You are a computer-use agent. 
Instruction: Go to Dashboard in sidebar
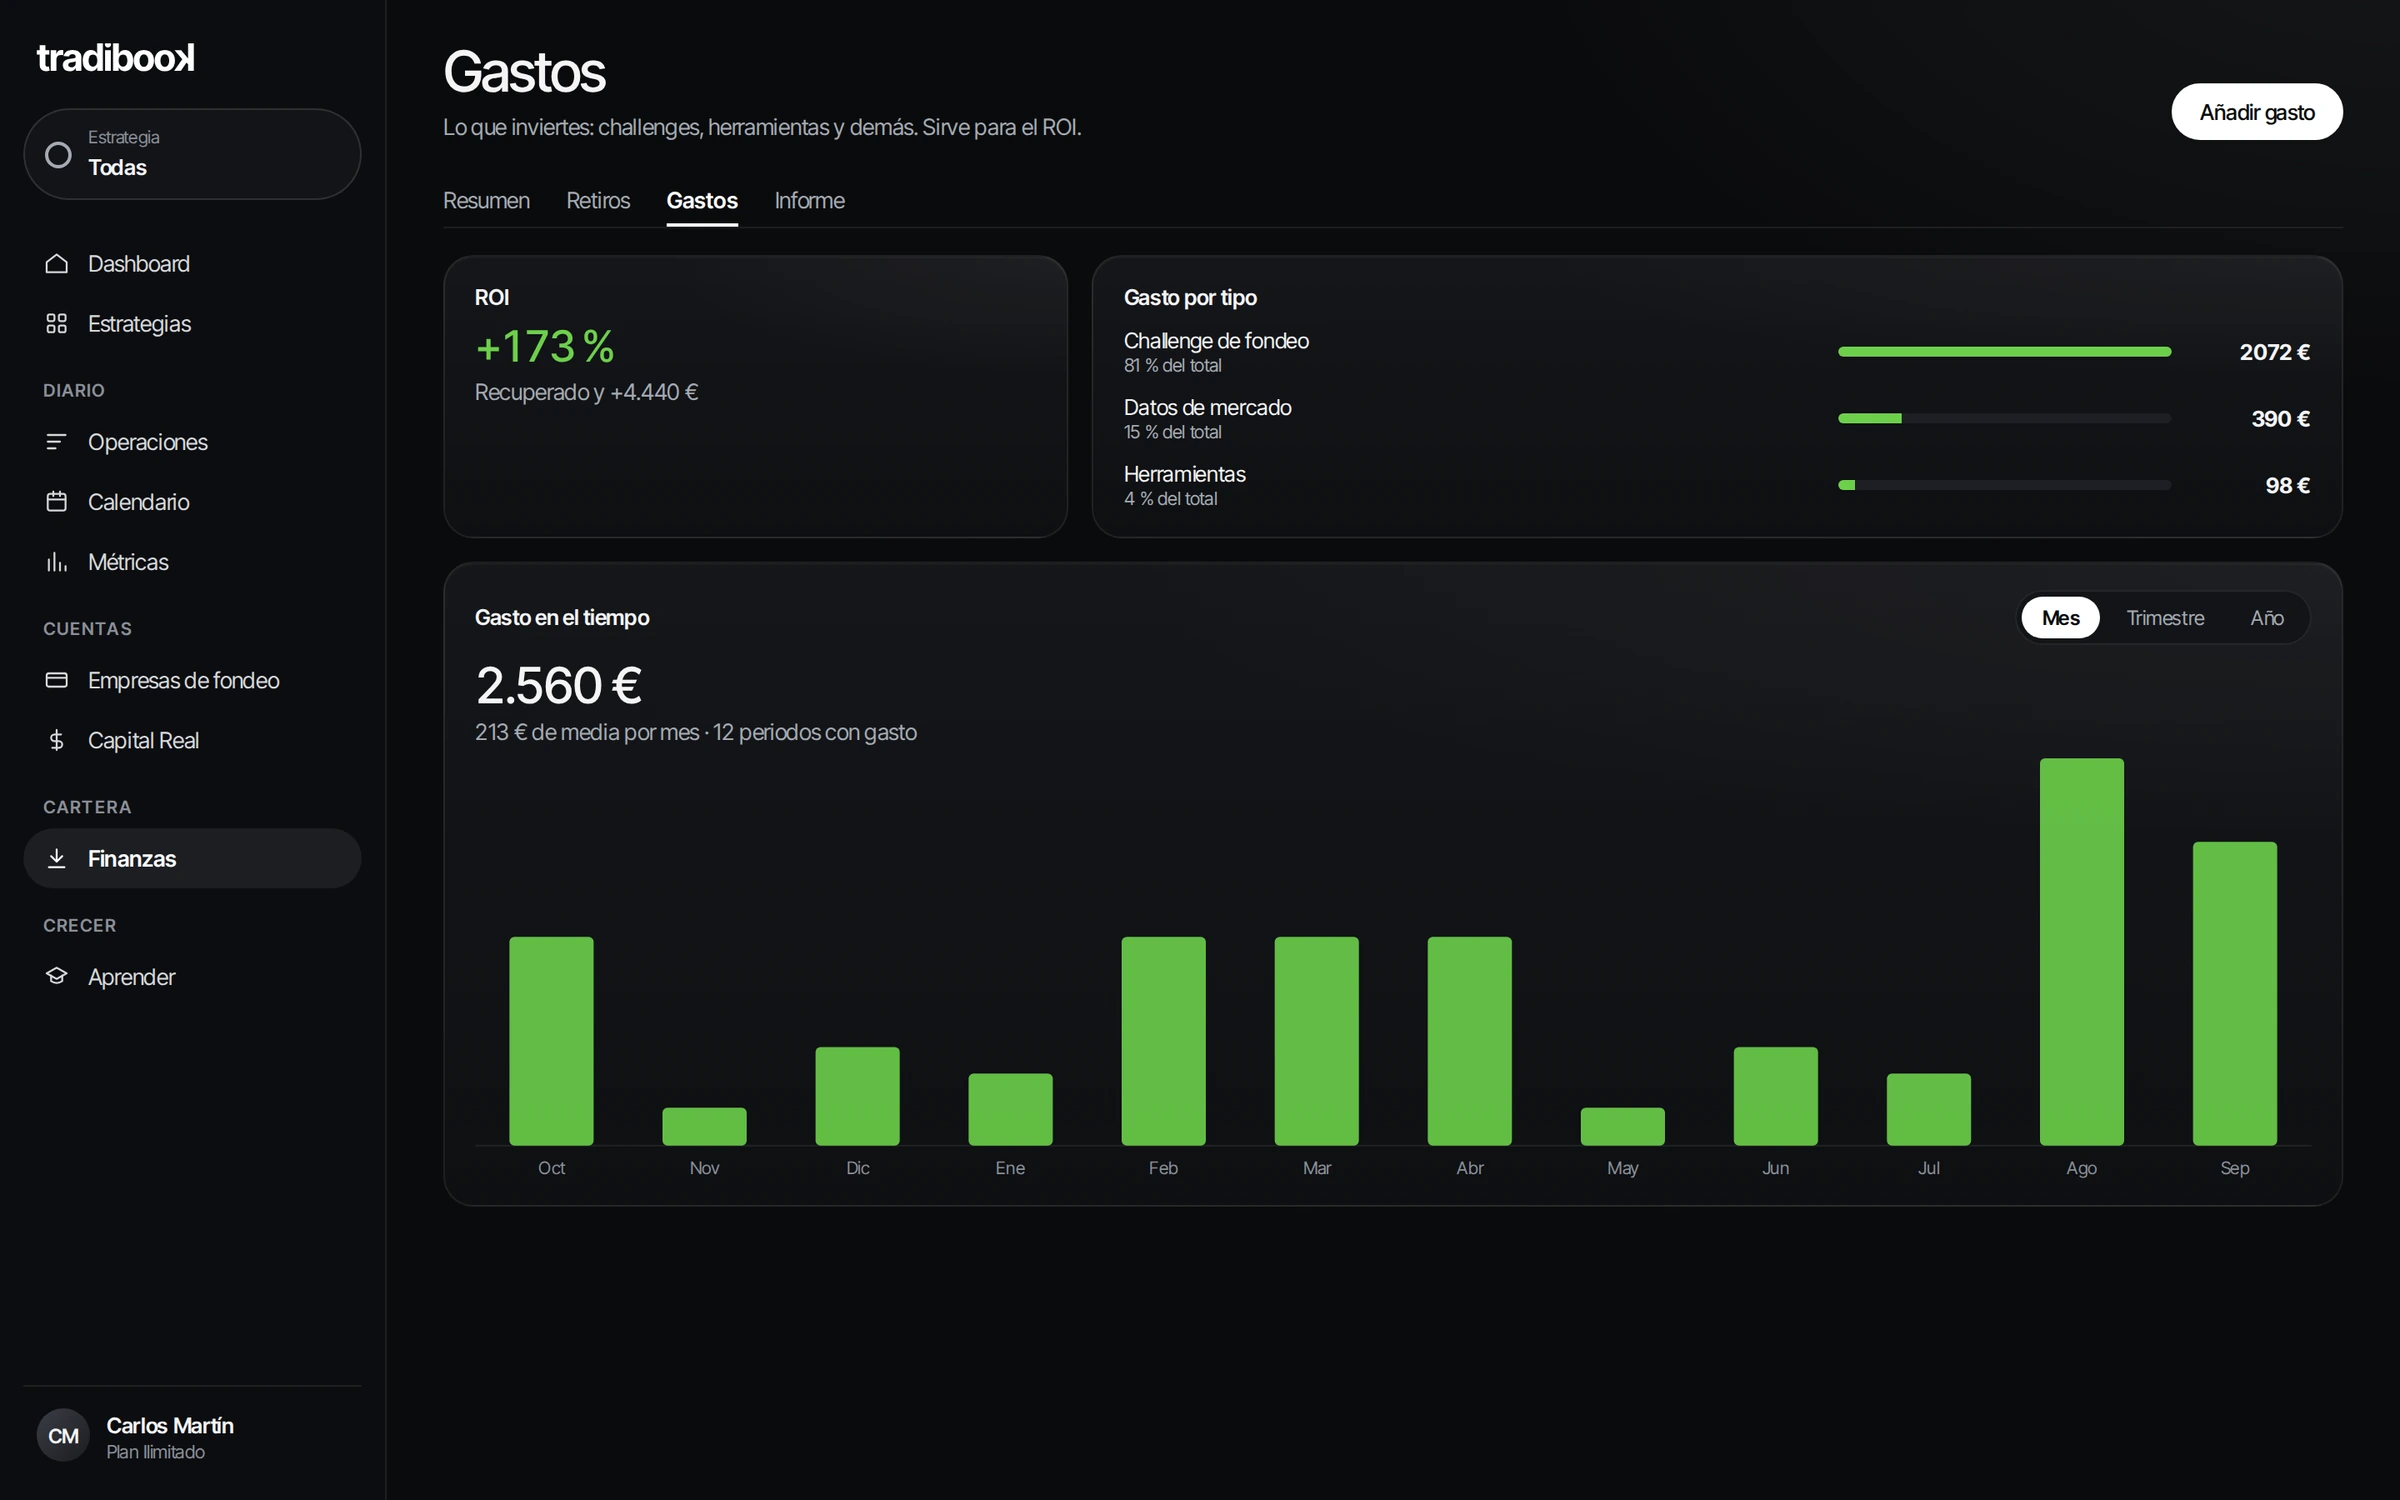pos(192,263)
